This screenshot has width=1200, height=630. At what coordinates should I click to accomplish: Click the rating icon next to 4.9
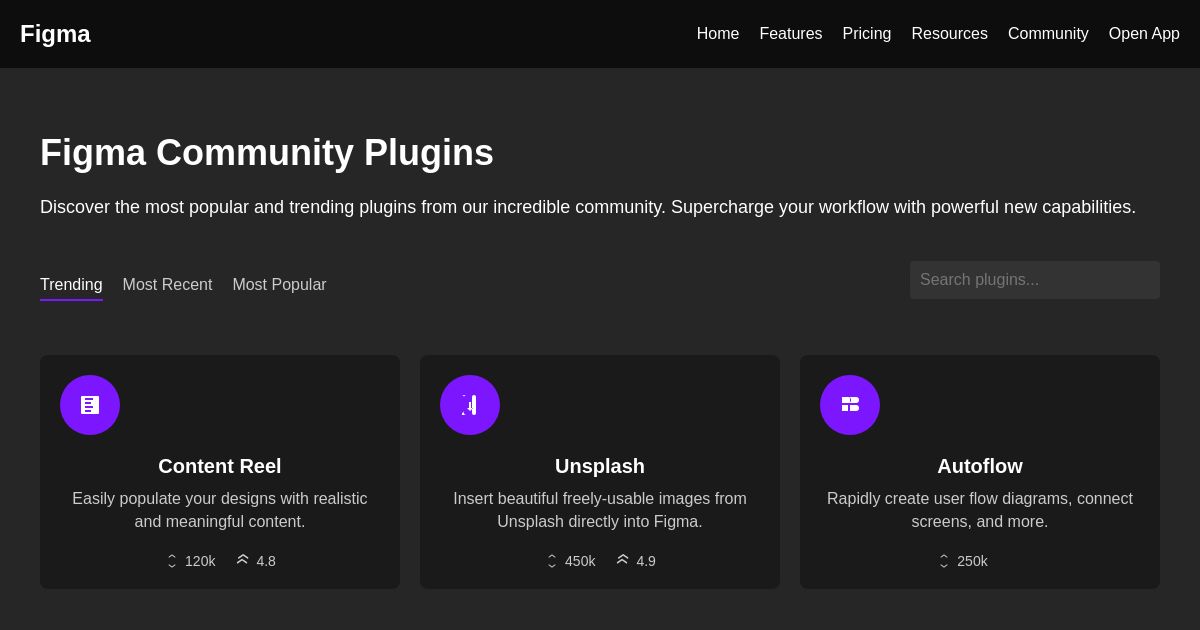pyautogui.click(x=623, y=560)
